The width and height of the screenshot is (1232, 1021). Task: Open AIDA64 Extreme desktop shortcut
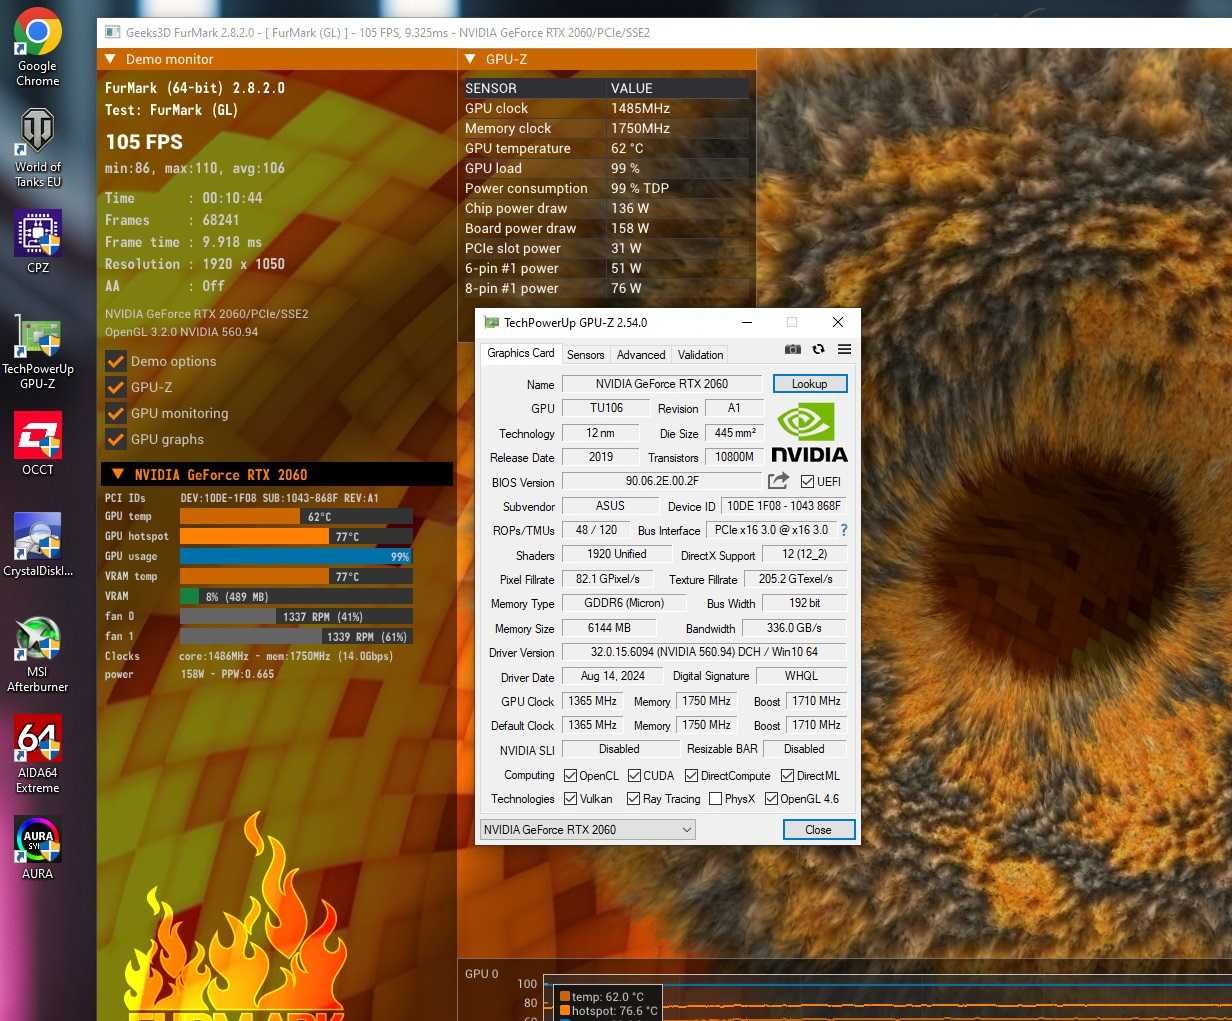pyautogui.click(x=38, y=755)
